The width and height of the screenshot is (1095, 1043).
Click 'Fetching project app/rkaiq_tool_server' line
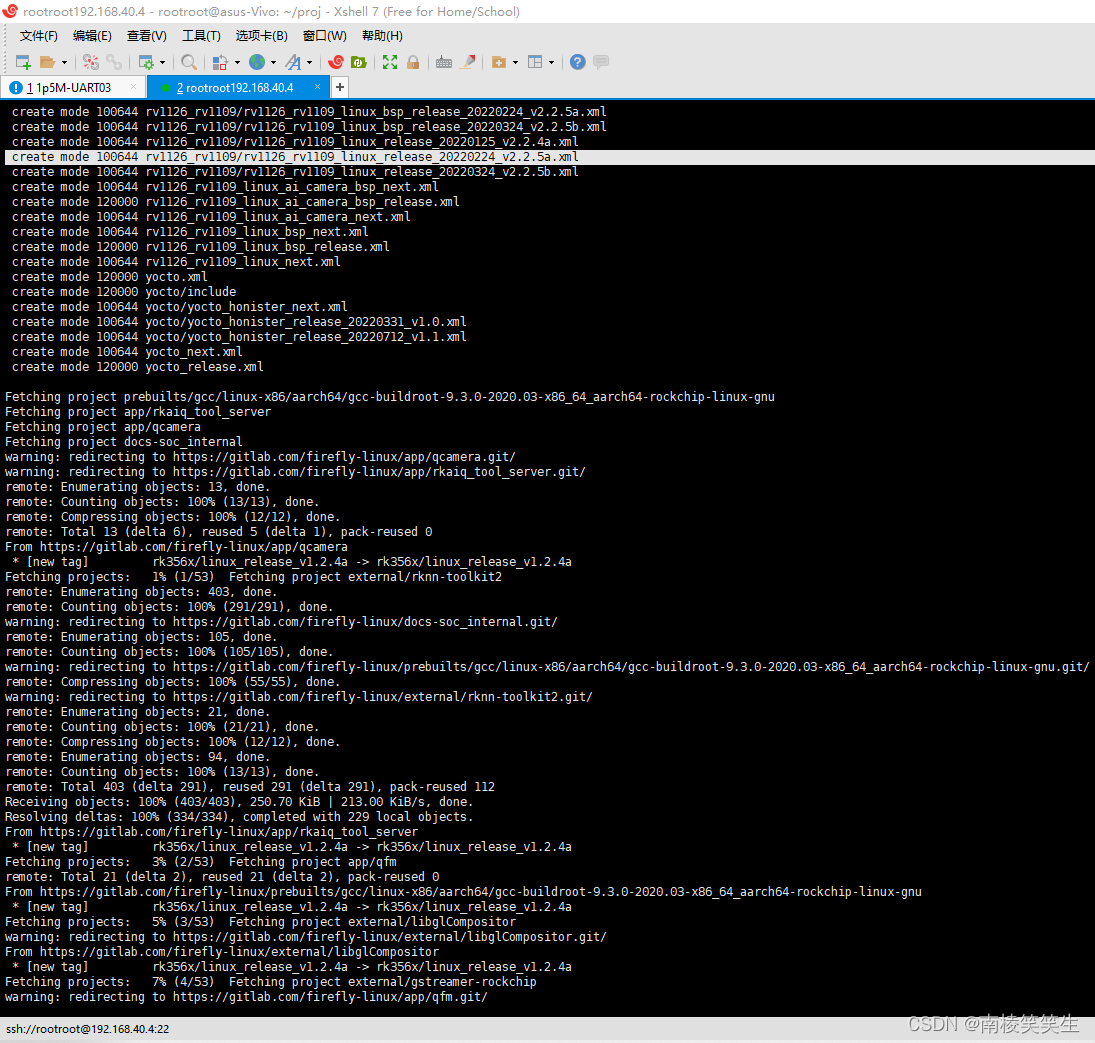[x=138, y=412]
